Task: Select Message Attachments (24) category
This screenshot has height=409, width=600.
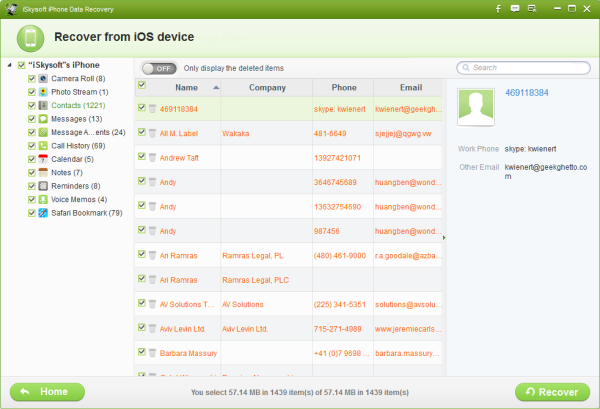Action: point(88,132)
